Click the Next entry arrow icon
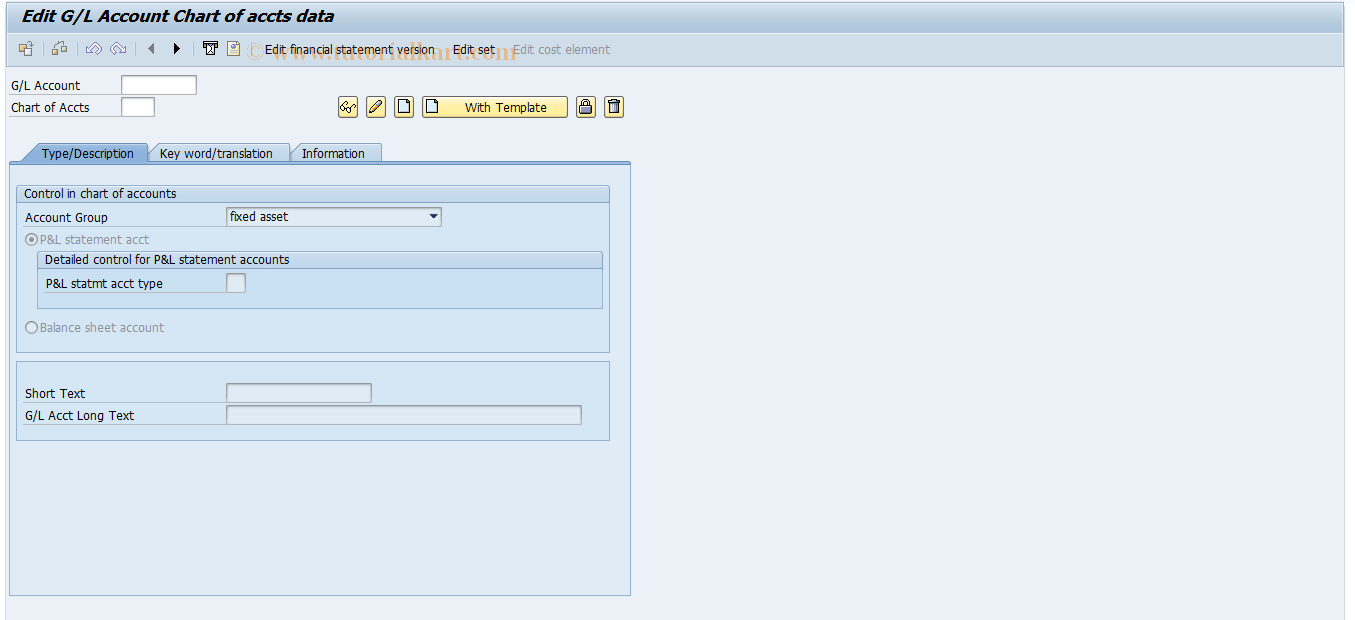The image size is (1355, 620). 177,48
